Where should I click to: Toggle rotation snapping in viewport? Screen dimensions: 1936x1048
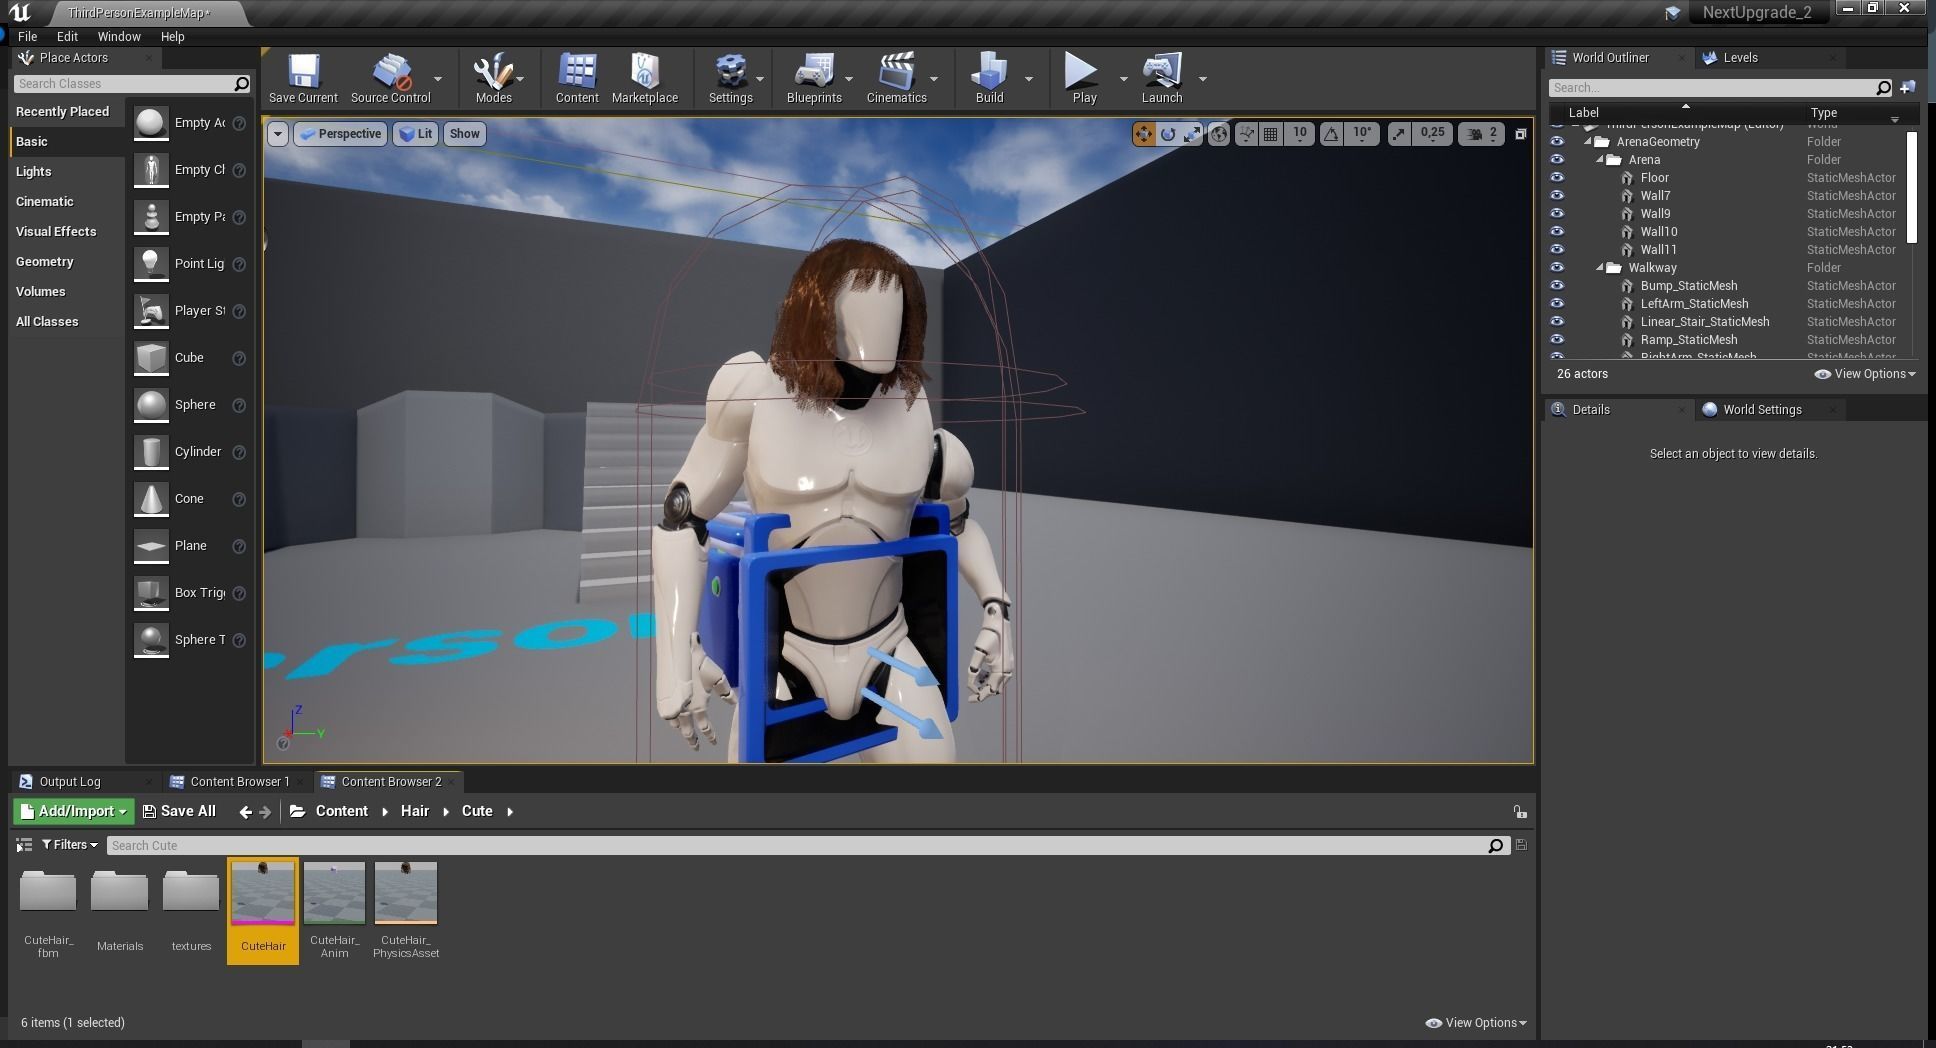[1331, 134]
